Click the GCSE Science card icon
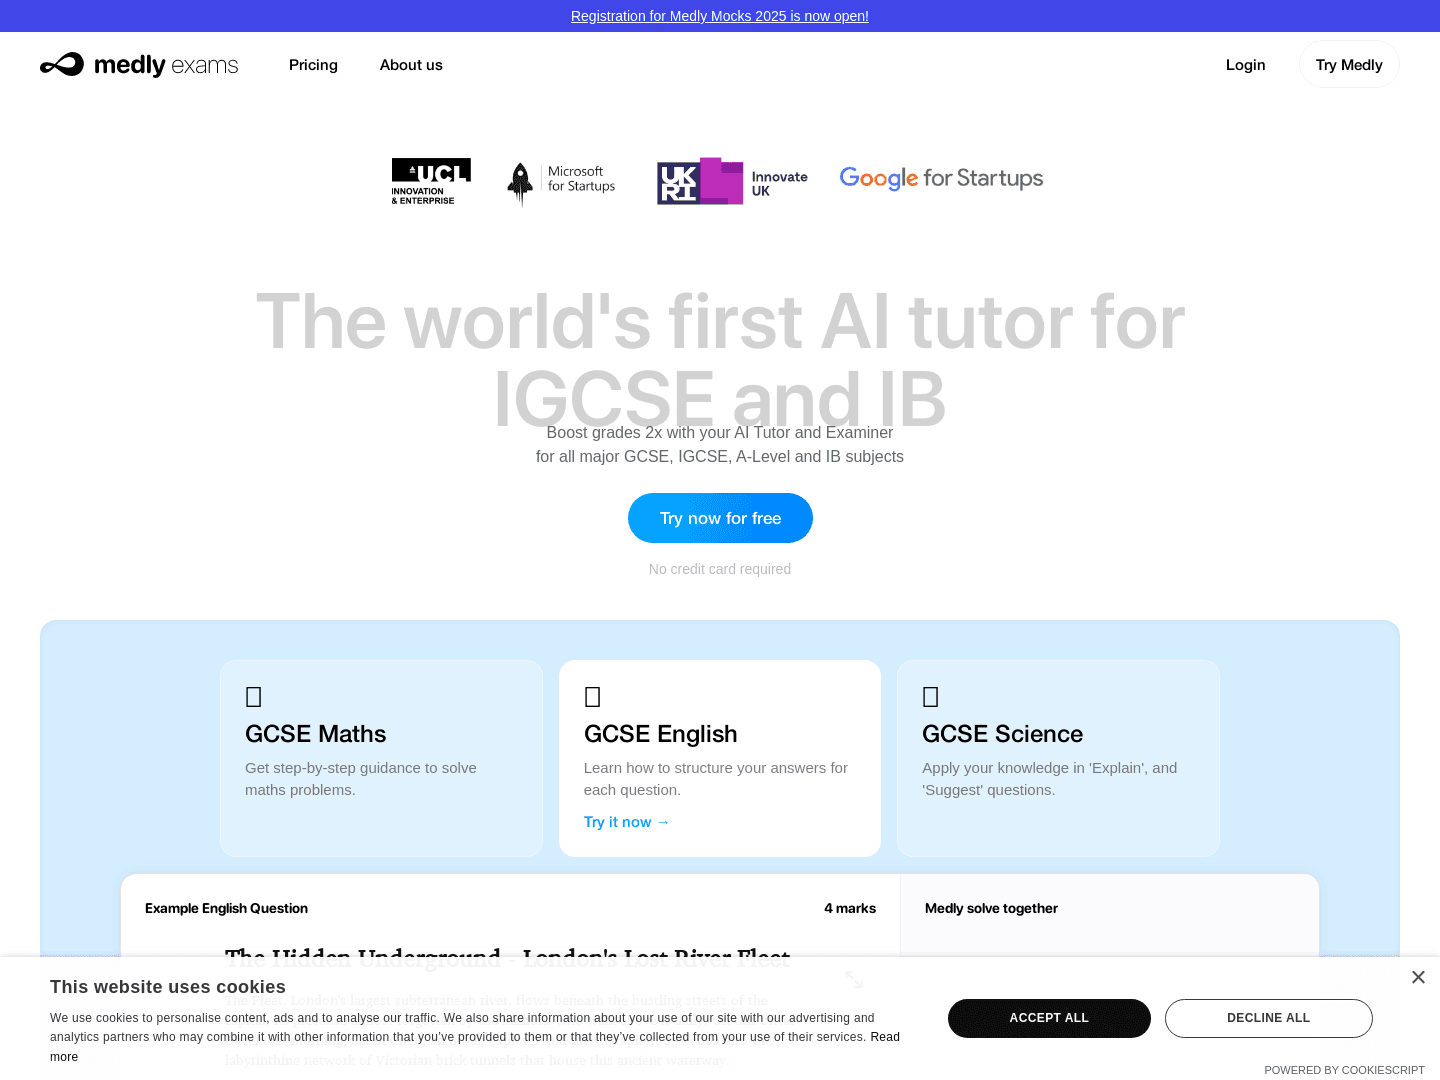The width and height of the screenshot is (1440, 1080). click(931, 696)
